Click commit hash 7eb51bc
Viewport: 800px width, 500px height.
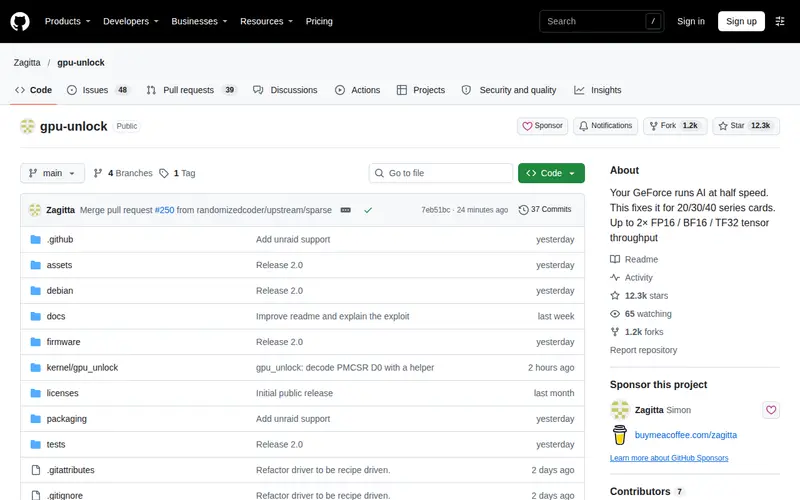(x=435, y=210)
